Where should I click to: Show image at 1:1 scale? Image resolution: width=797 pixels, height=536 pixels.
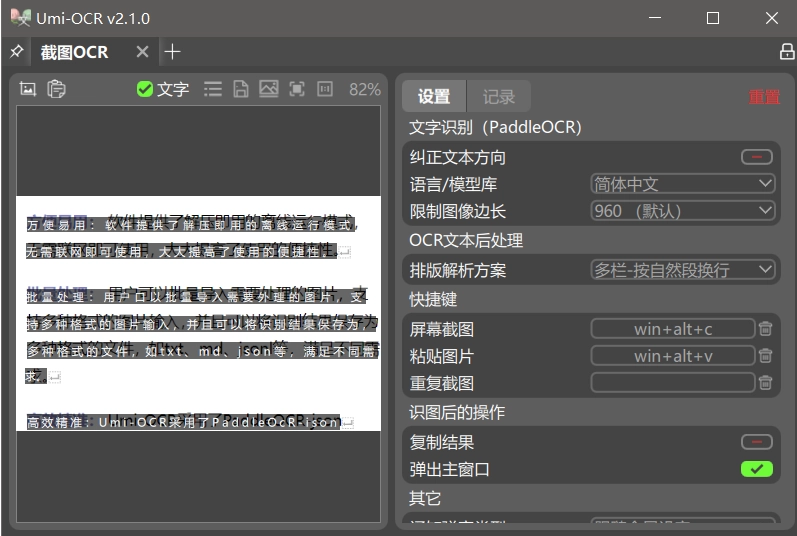click(325, 89)
